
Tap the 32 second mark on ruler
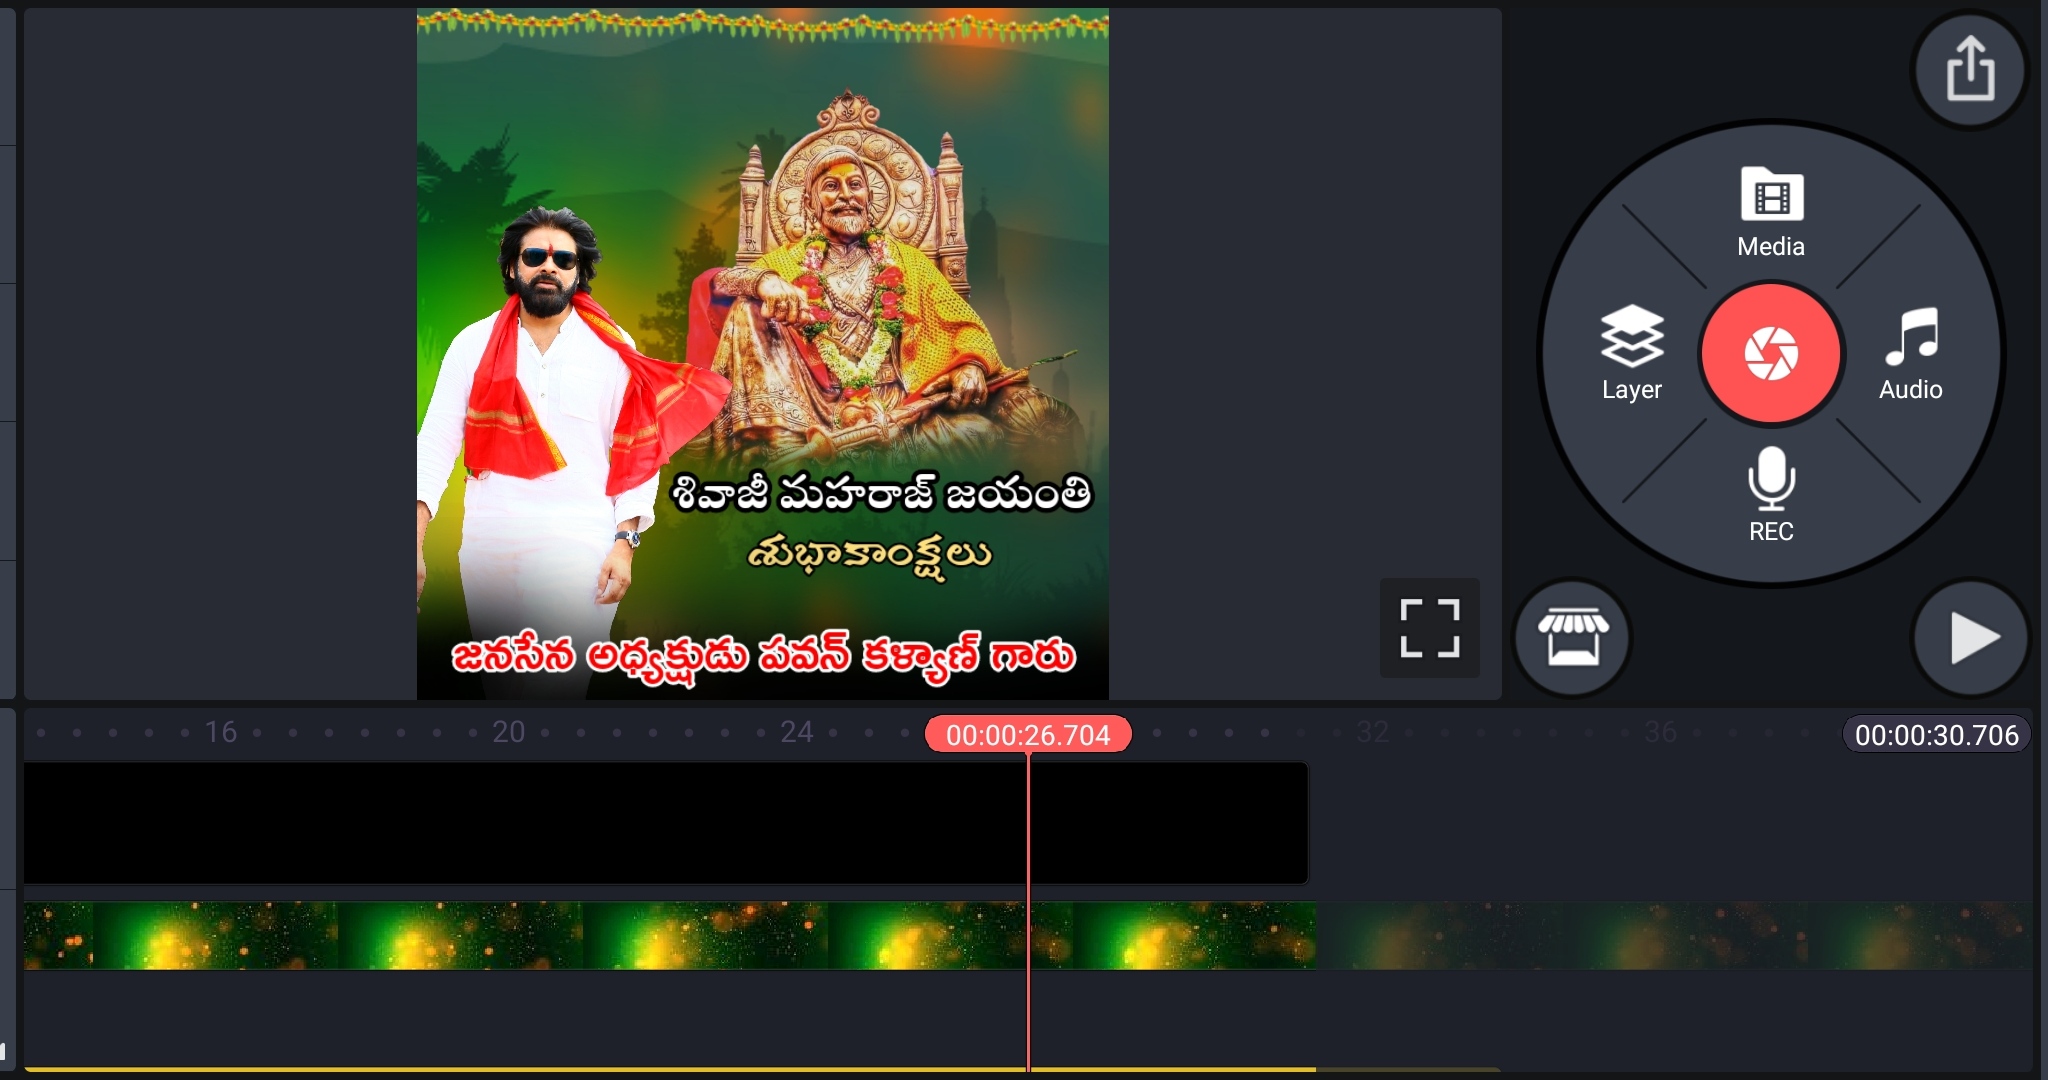tap(1372, 732)
